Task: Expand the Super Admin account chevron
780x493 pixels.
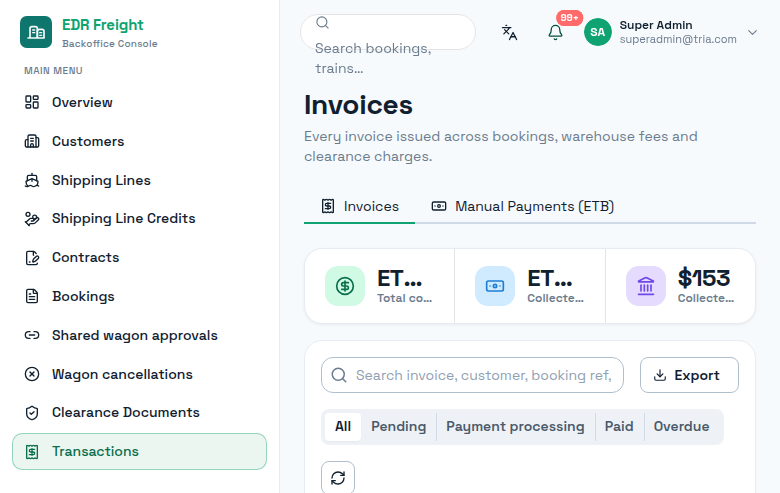Action: tap(752, 32)
